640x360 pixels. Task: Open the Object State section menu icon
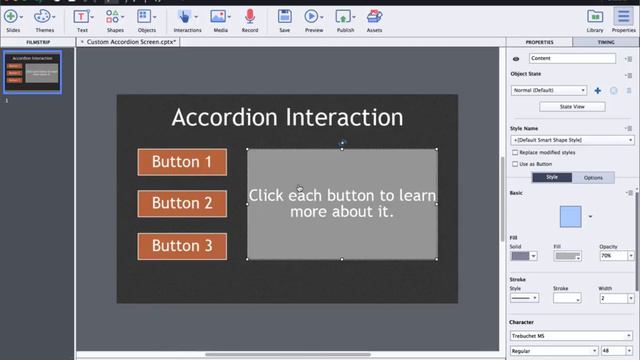point(629,75)
